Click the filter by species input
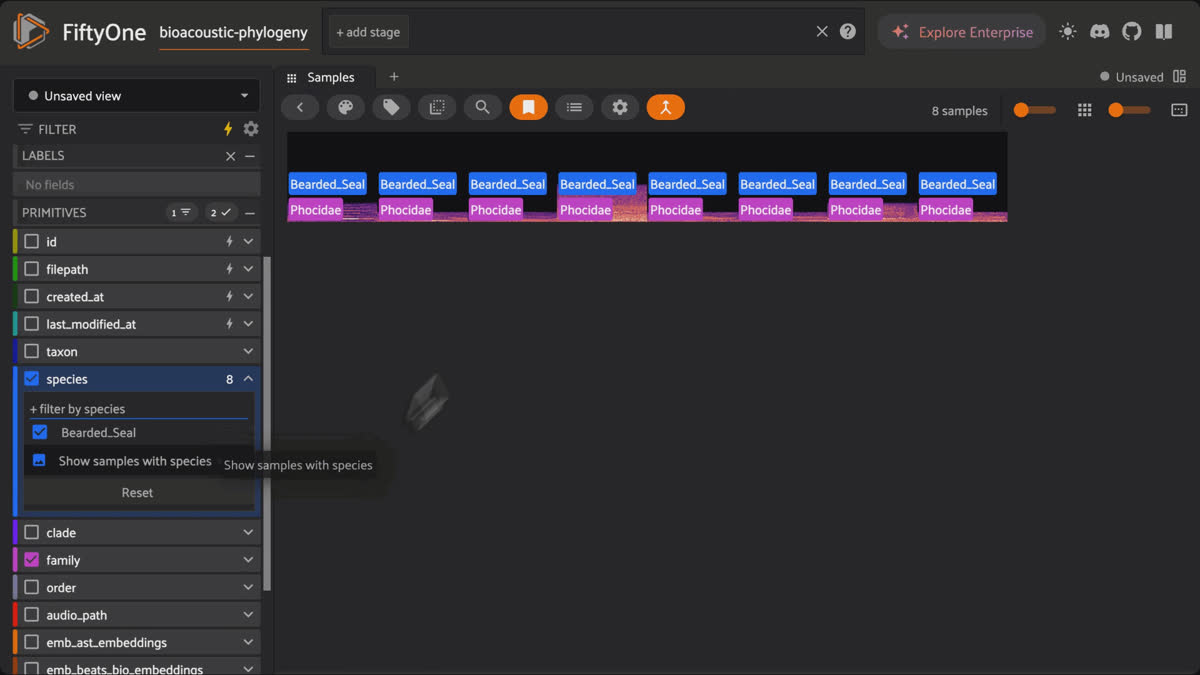1200x675 pixels. [x=138, y=409]
